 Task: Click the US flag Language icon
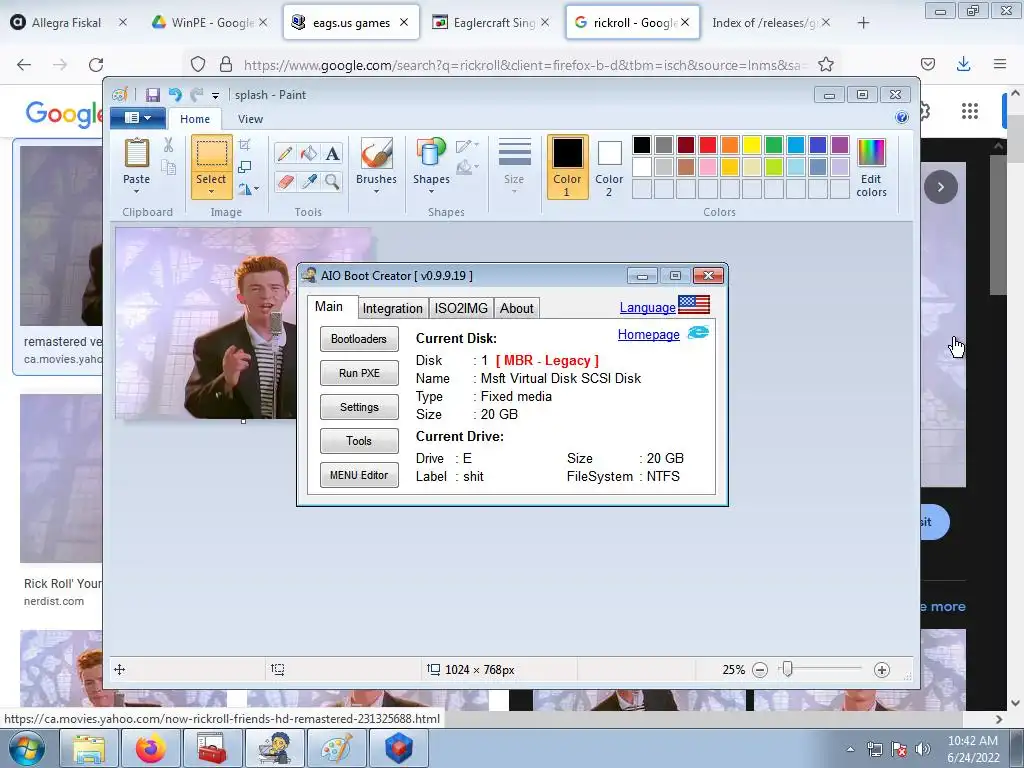pyautogui.click(x=694, y=305)
